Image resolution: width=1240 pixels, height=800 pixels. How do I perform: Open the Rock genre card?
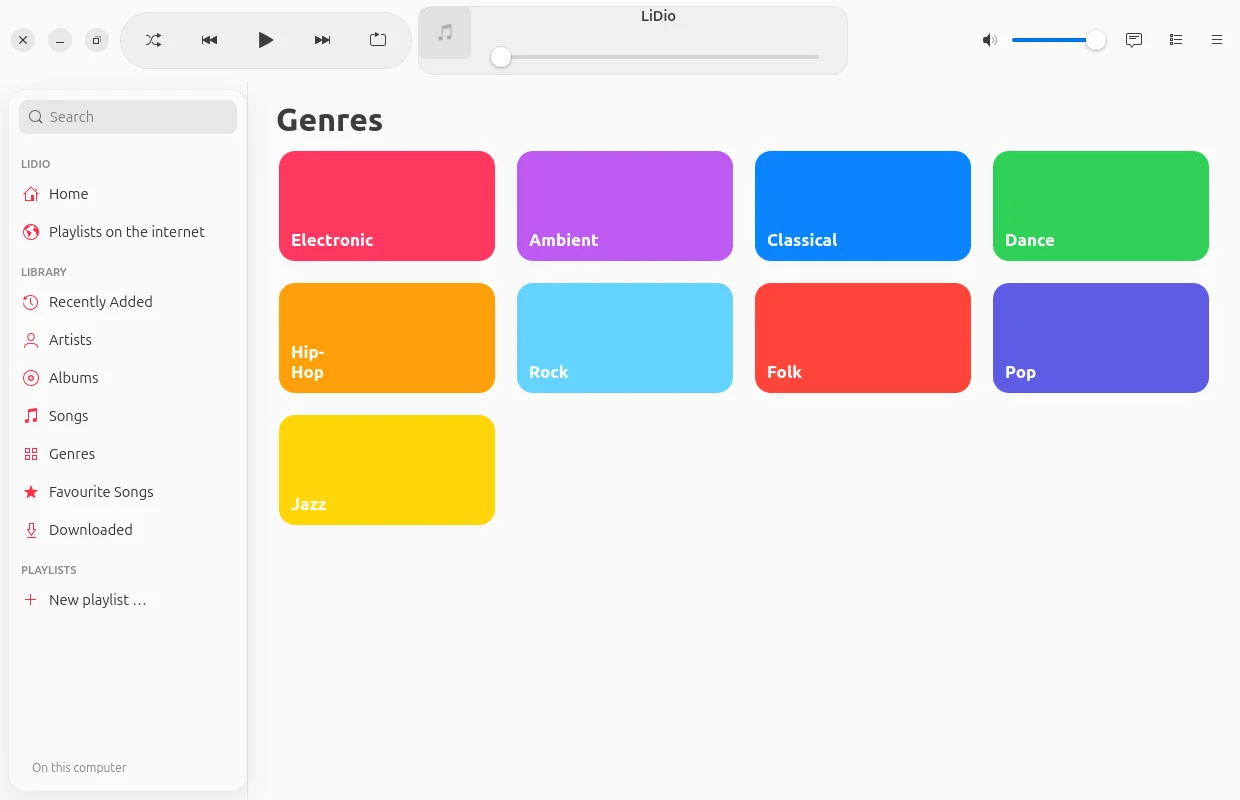pos(625,338)
